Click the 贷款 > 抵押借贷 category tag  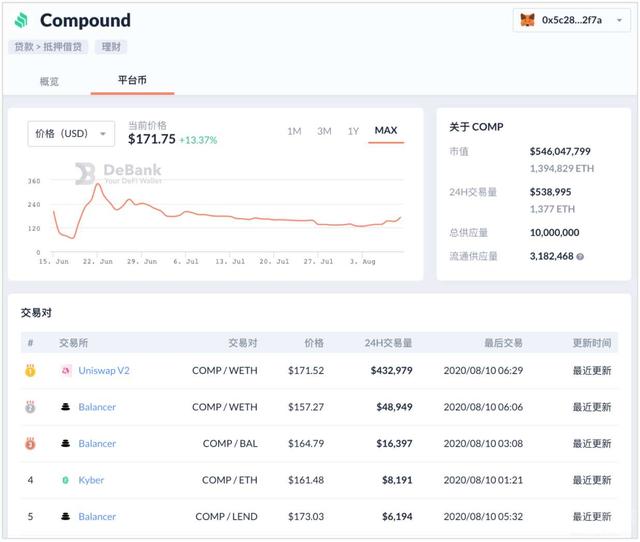(48, 47)
